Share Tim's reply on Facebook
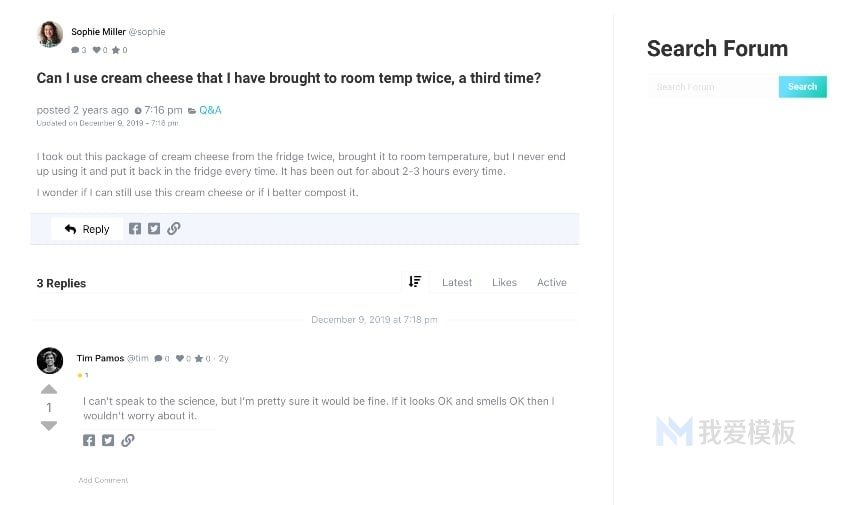The width and height of the screenshot is (850, 505). pyautogui.click(x=89, y=441)
